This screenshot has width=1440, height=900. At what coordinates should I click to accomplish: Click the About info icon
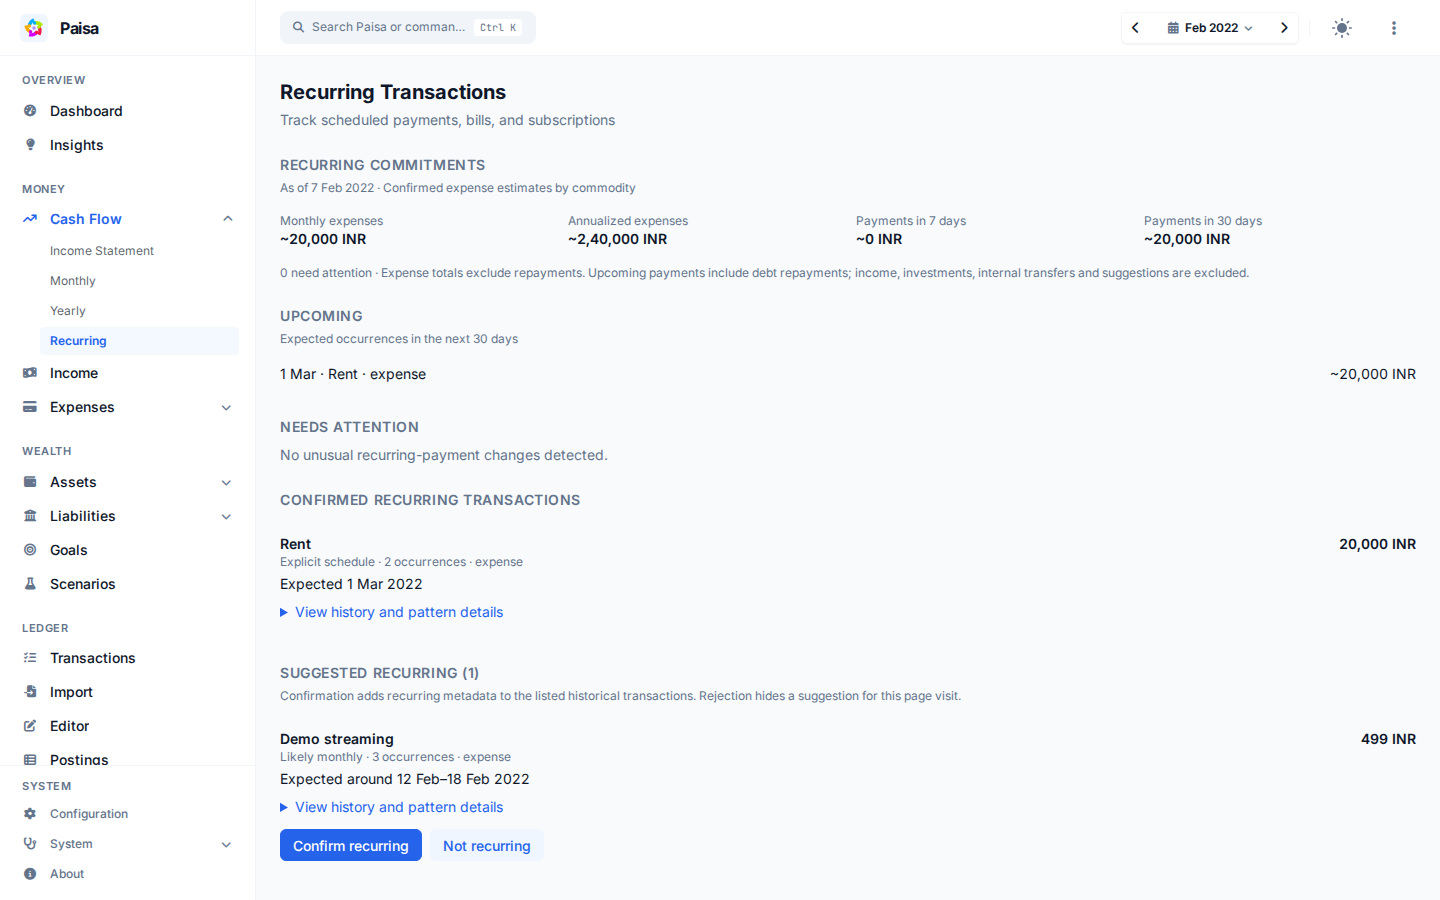point(30,874)
